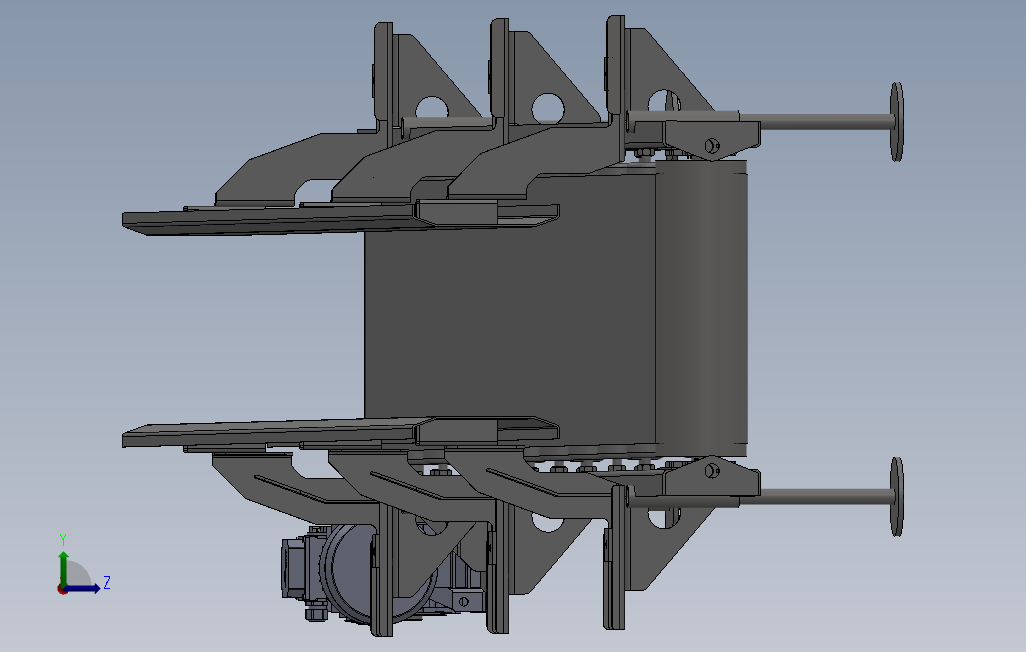Click the "Y" axis label

coord(63,540)
